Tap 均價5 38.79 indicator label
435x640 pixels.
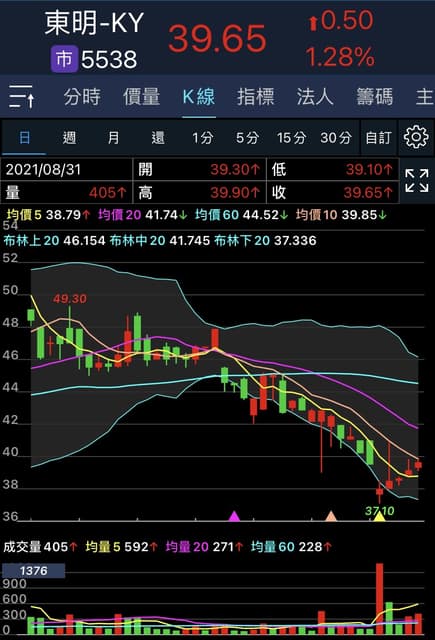(x=49, y=215)
